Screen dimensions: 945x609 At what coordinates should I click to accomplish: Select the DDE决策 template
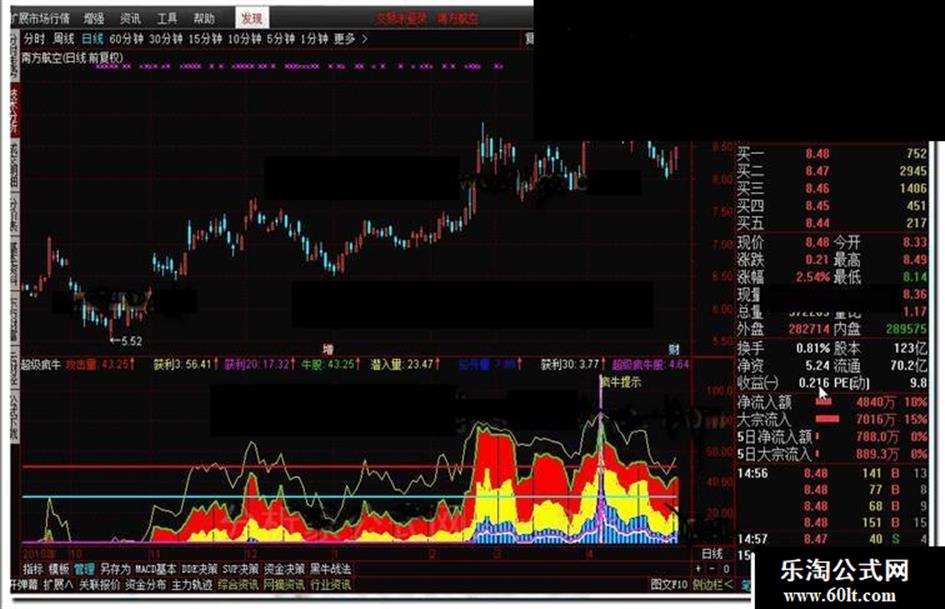point(199,569)
